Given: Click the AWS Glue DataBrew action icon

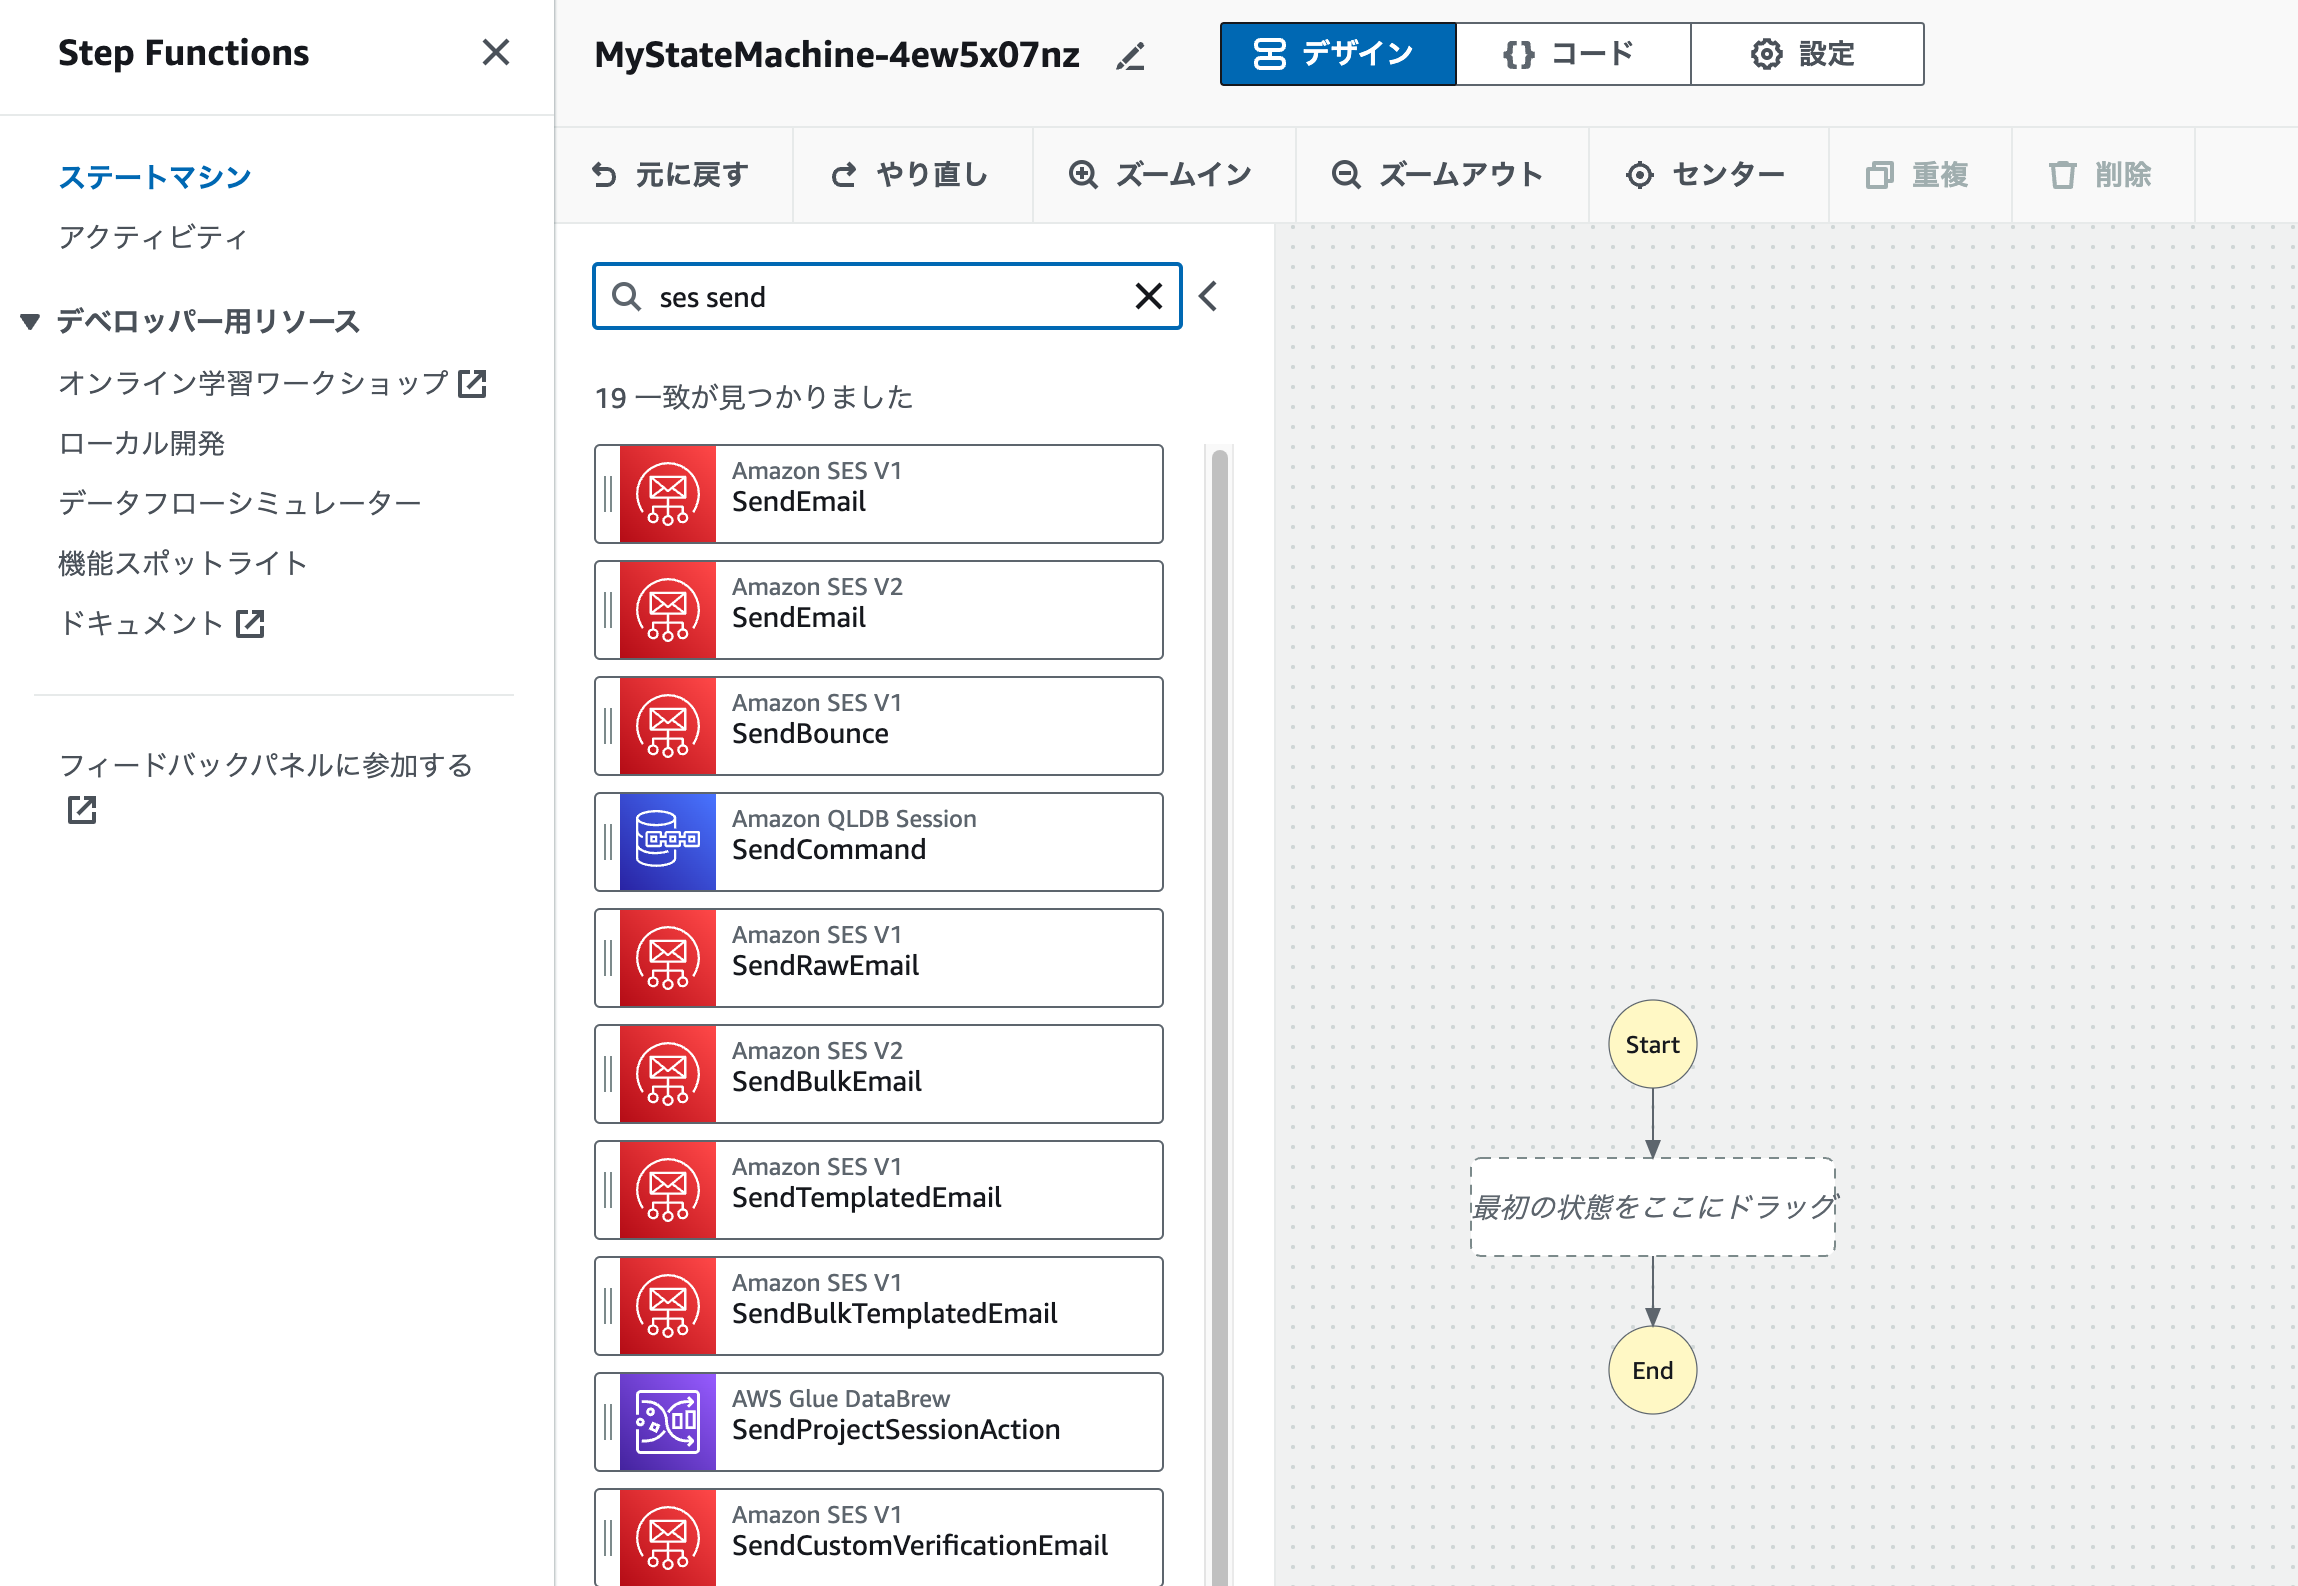Looking at the screenshot, I should point(667,1421).
